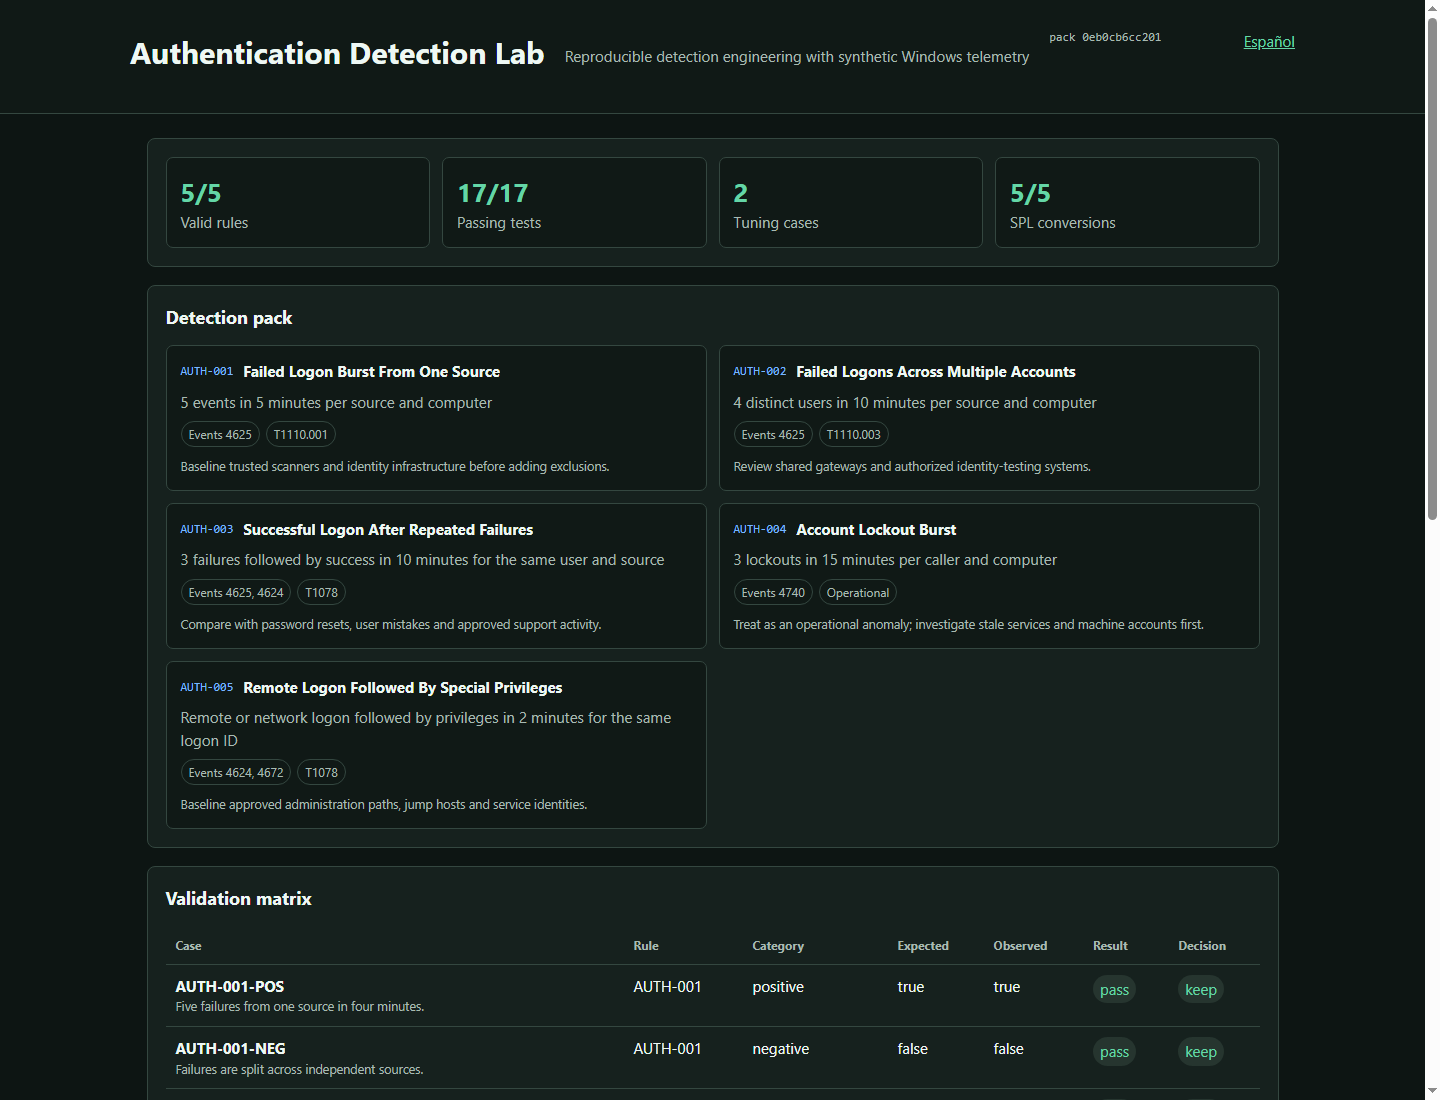Click the 5 events in 5 minutes description
The image size is (1440, 1100).
(336, 403)
